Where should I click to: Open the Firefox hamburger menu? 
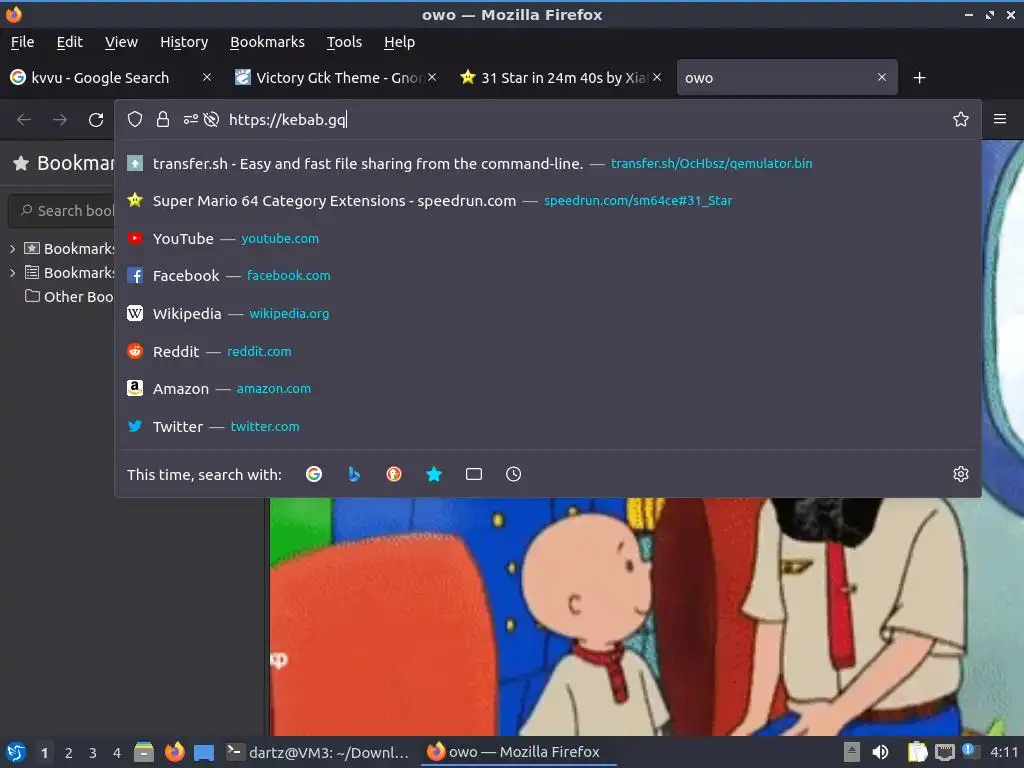(999, 119)
